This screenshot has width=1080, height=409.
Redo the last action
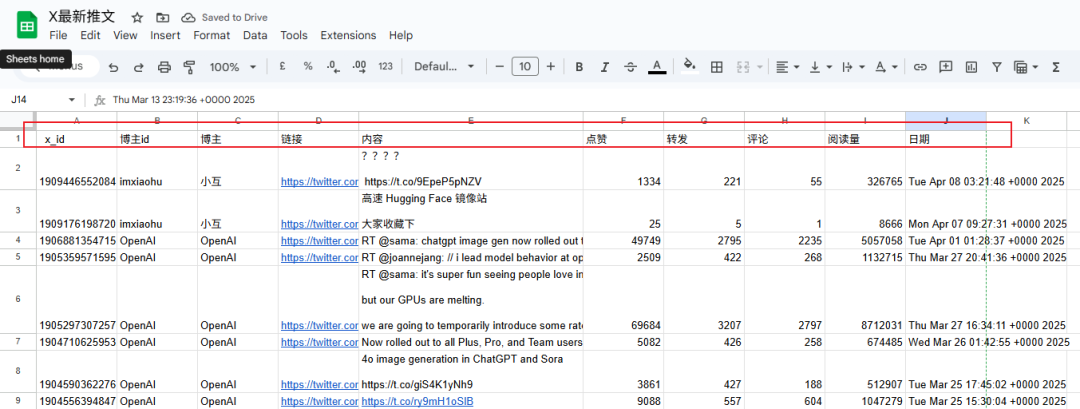(138, 67)
